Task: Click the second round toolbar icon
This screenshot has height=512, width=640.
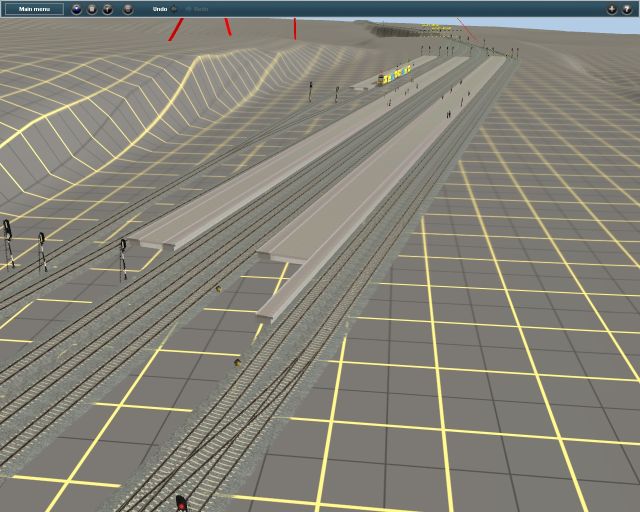Action: click(x=91, y=9)
